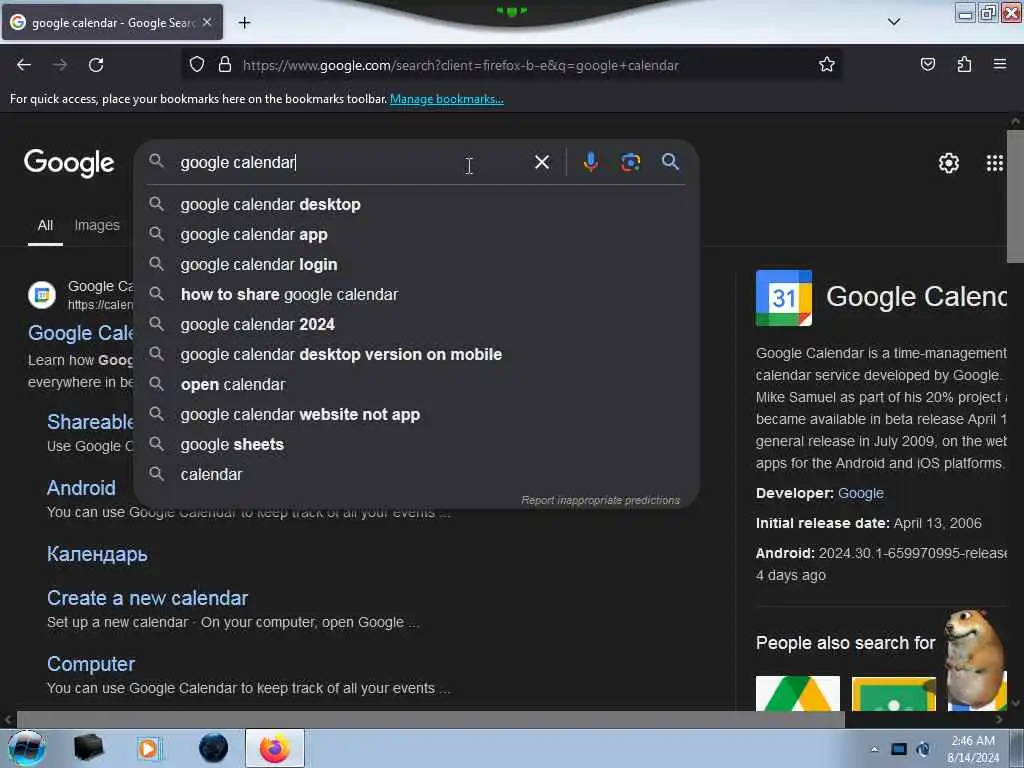Click the vertical page scrollbar thumb
This screenshot has height=768, width=1024.
click(1015, 196)
